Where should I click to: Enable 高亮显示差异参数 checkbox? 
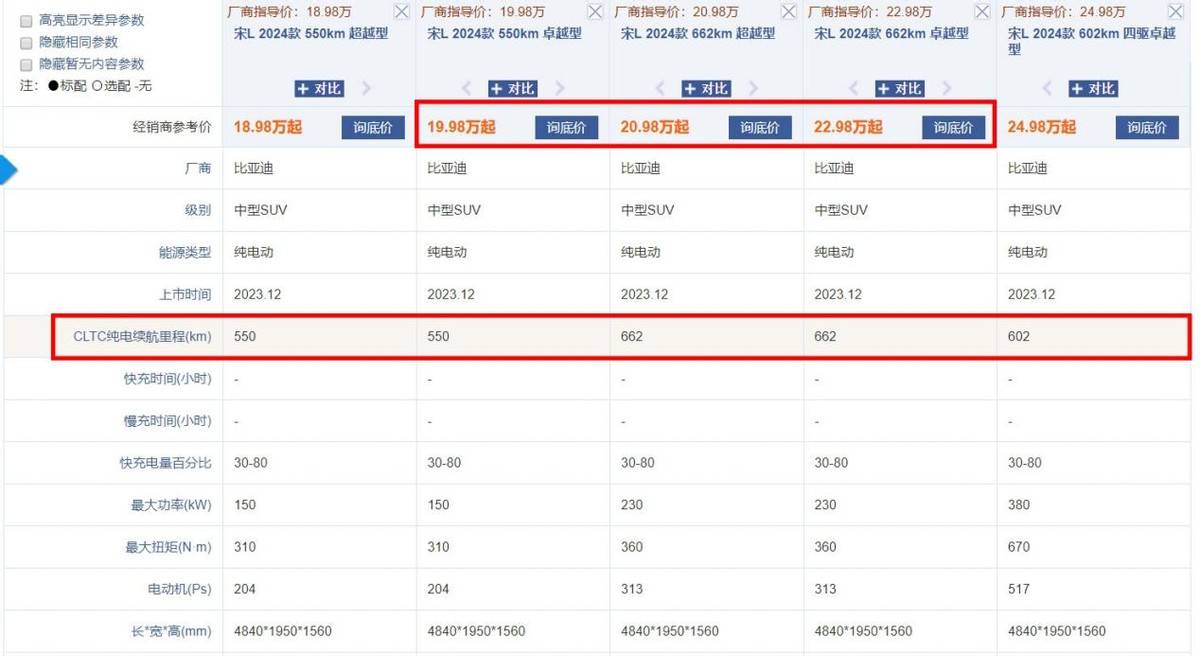pos(26,21)
